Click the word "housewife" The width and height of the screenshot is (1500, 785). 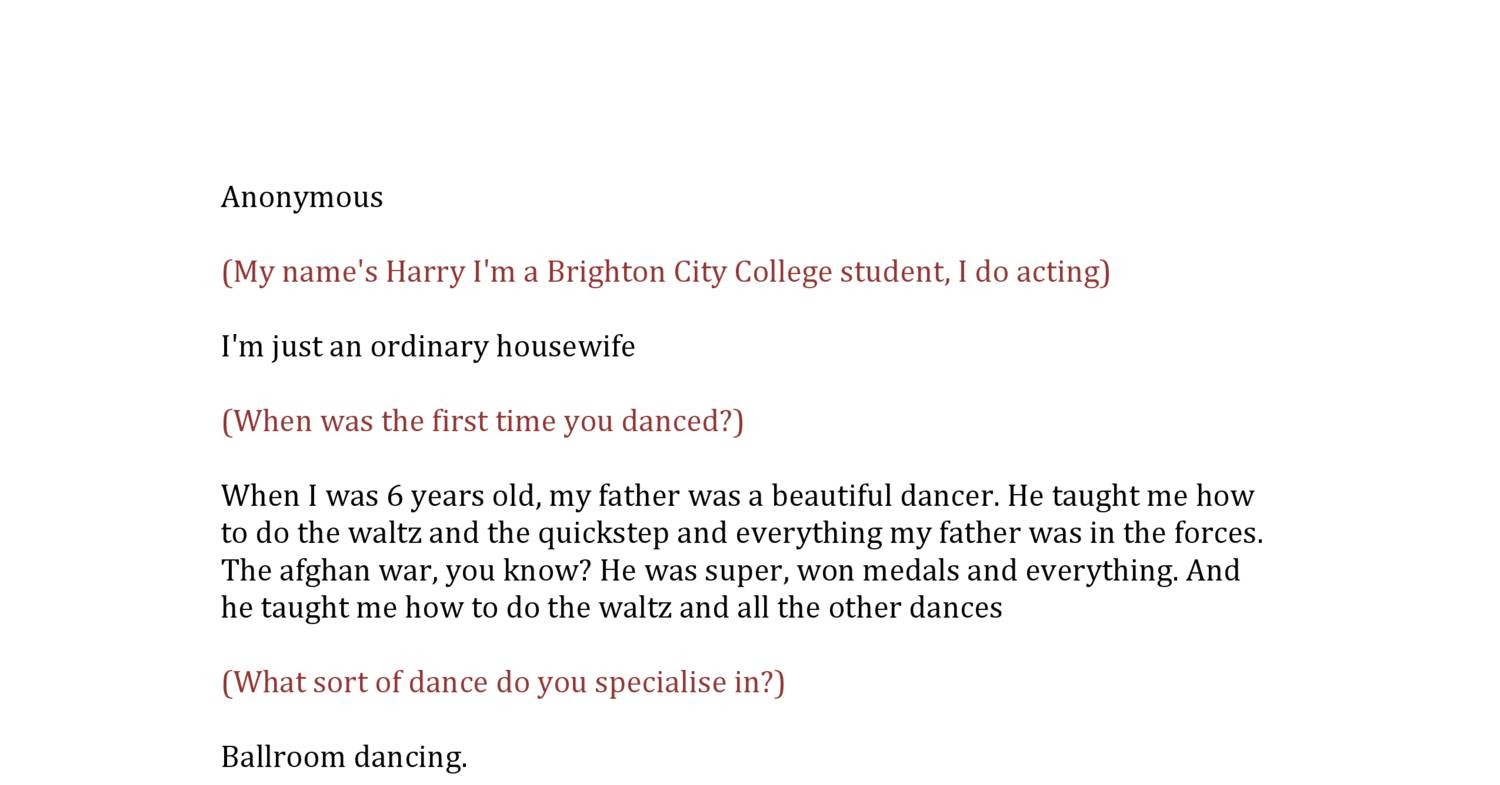coord(565,347)
